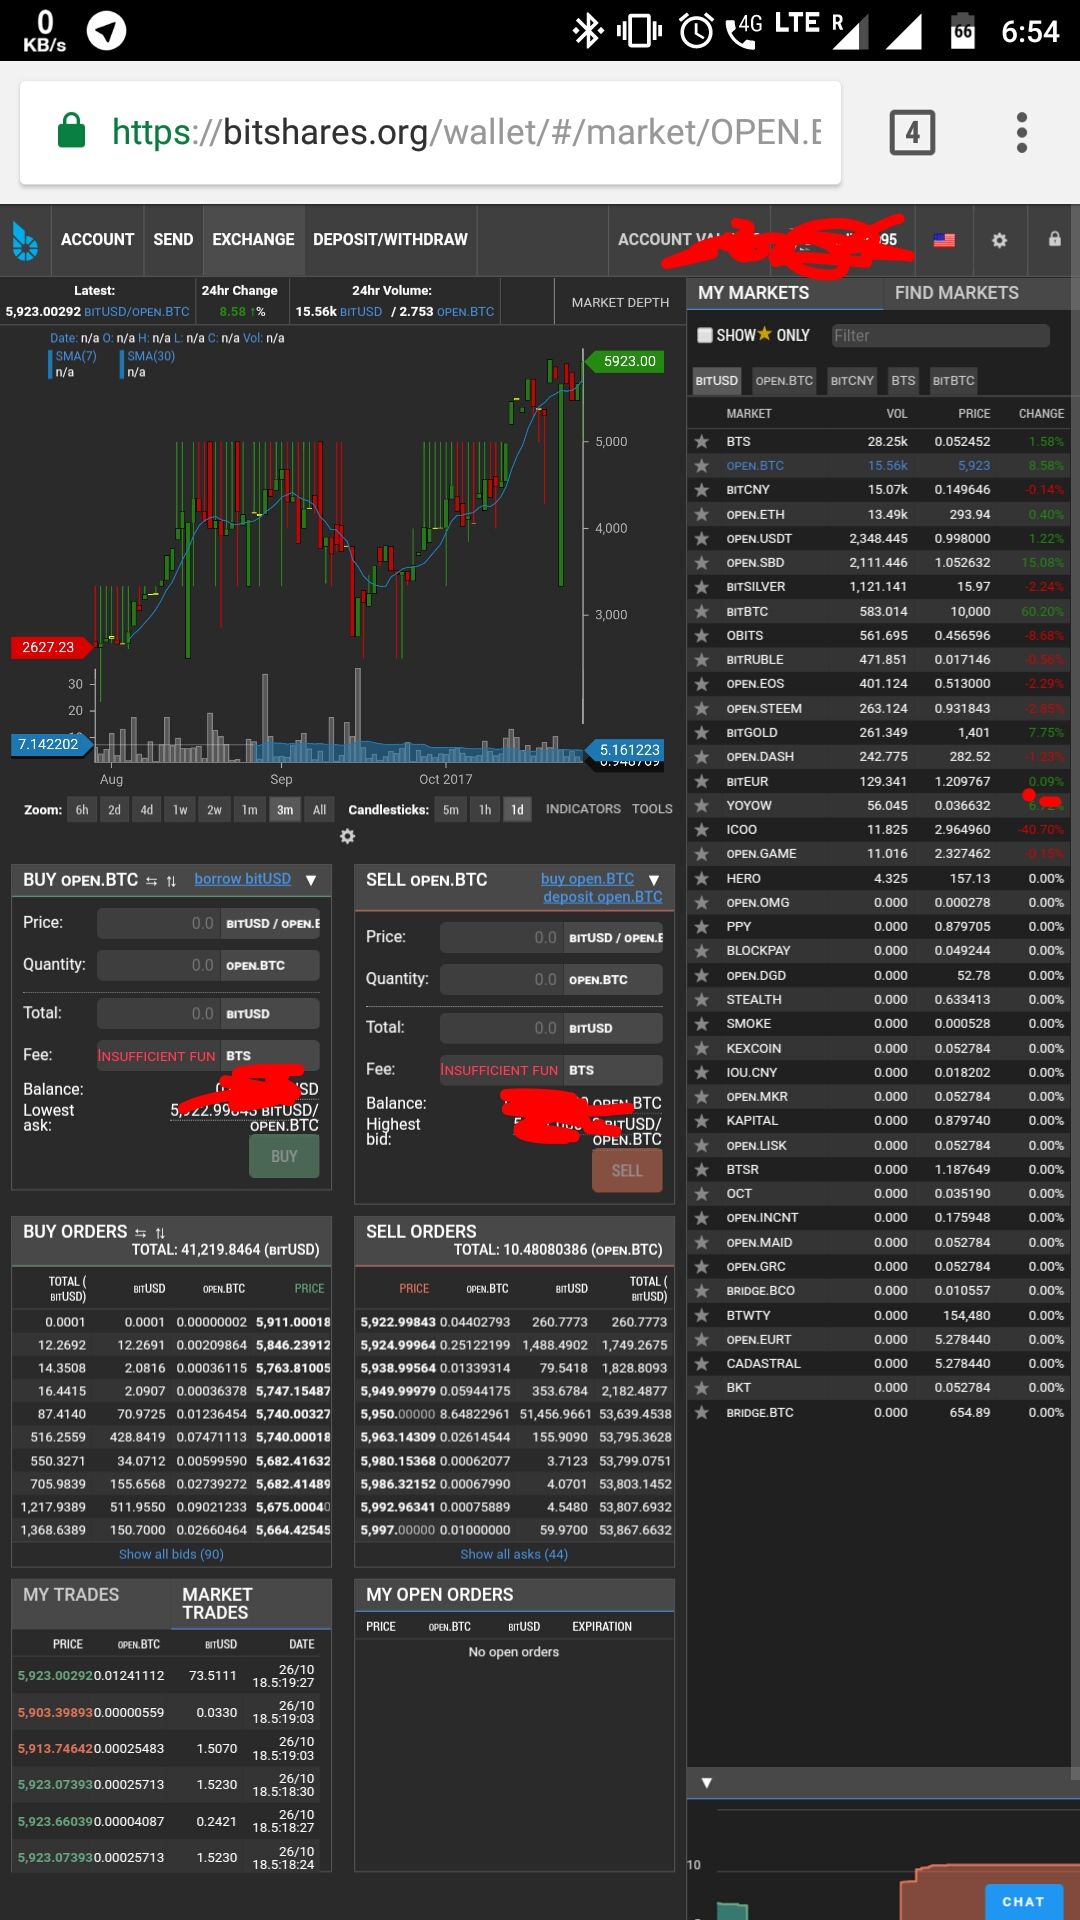This screenshot has height=1920, width=1080.
Task: Switch to MY TRADES tab
Action: pyautogui.click(x=71, y=1595)
